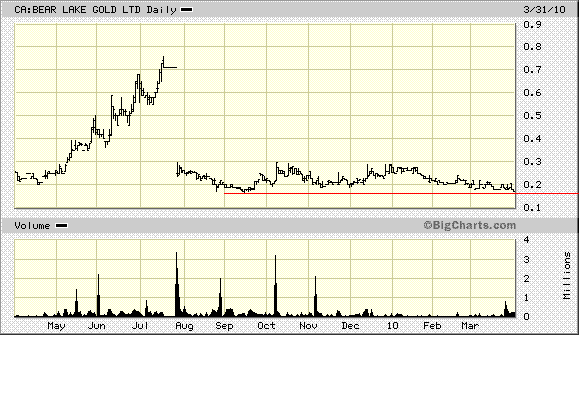Screen dimensions: 579x405
Task: Click the 'Dec' month label
Action: point(350,326)
